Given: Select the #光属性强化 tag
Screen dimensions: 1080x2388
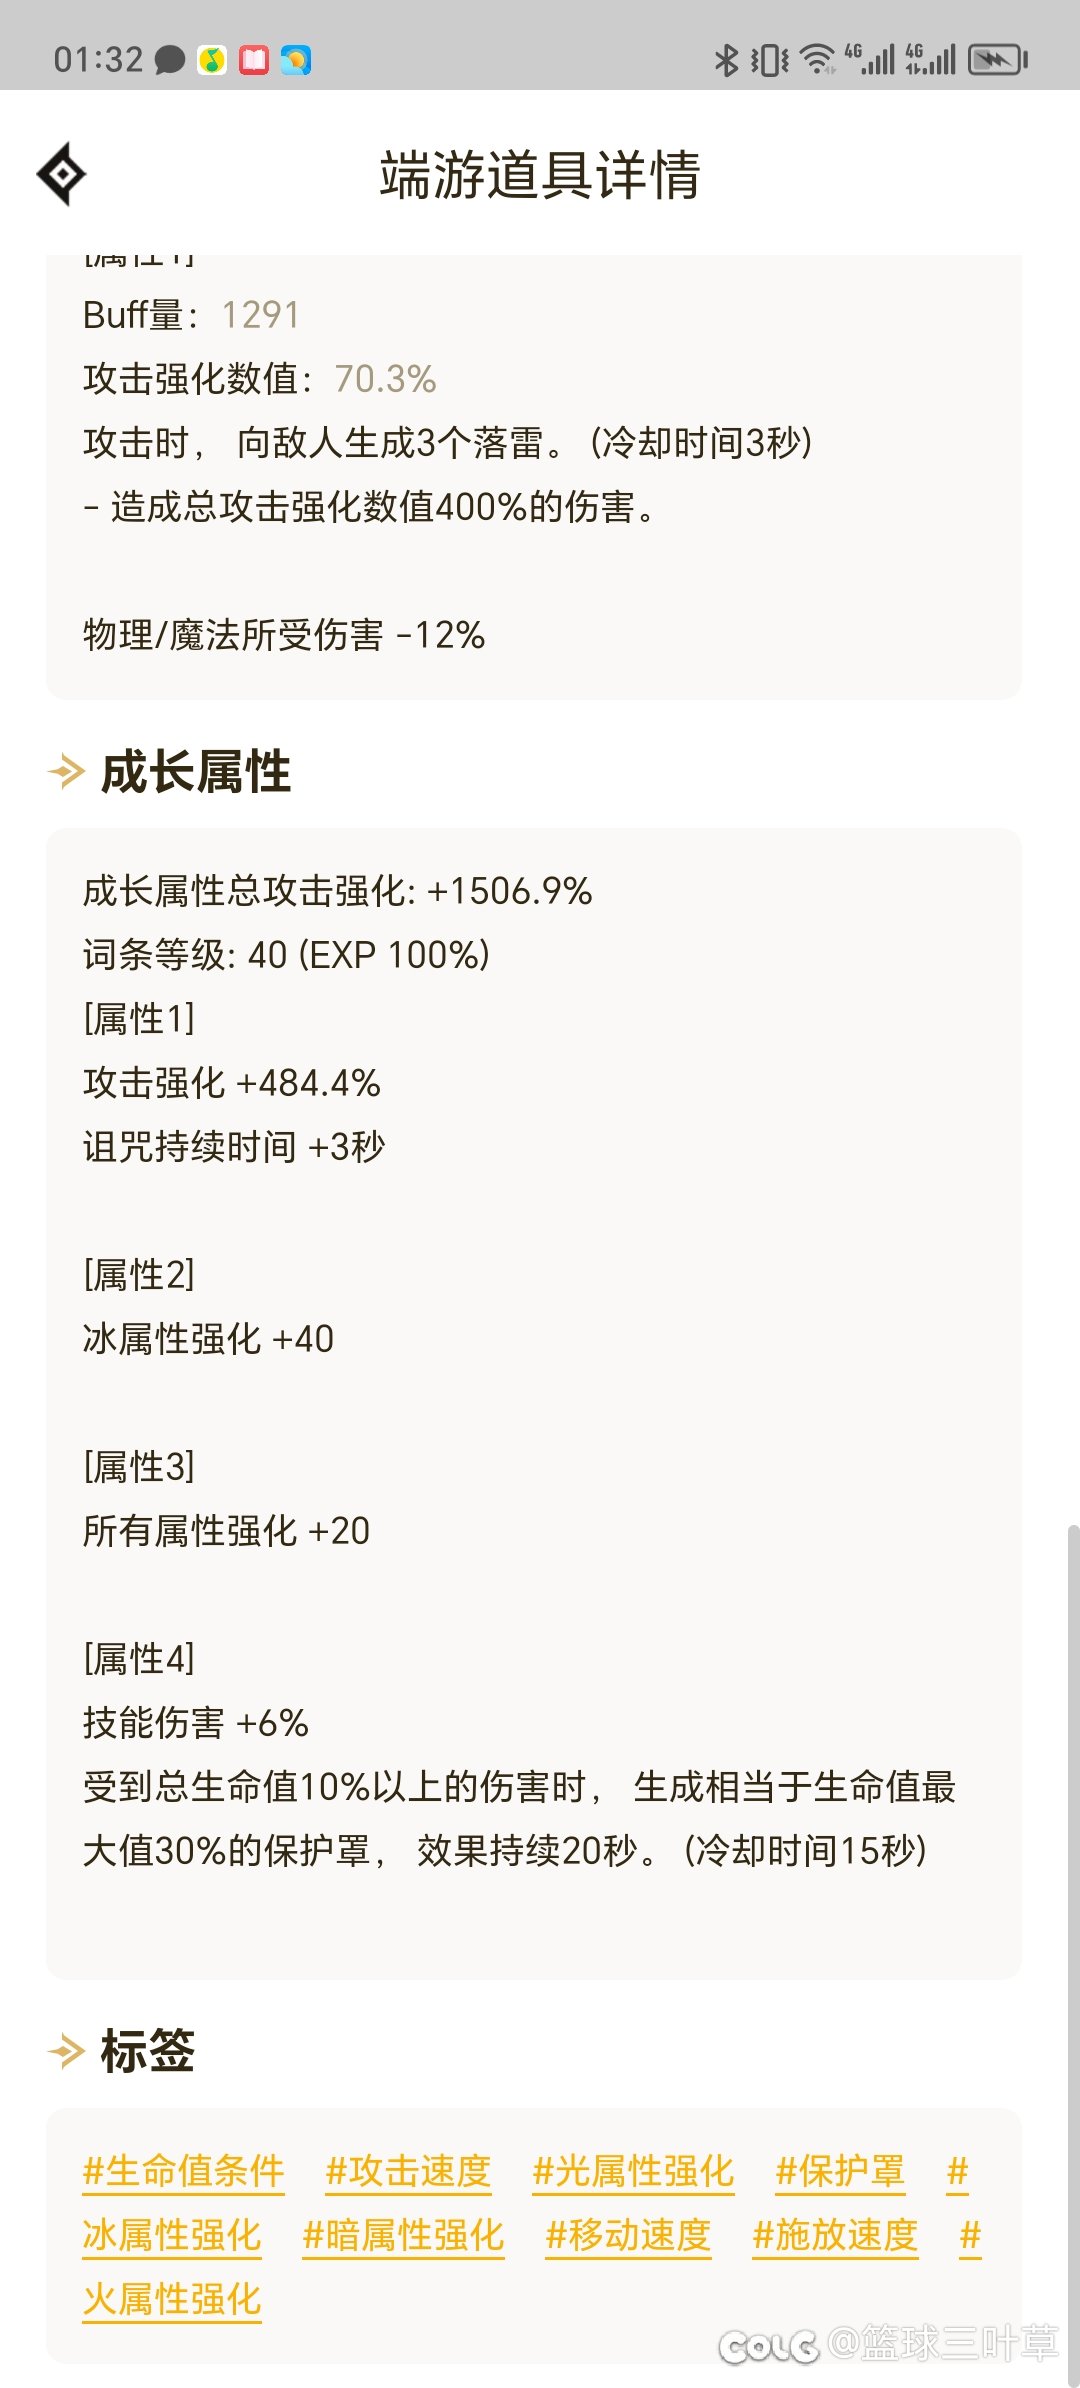Looking at the screenshot, I should 633,2171.
